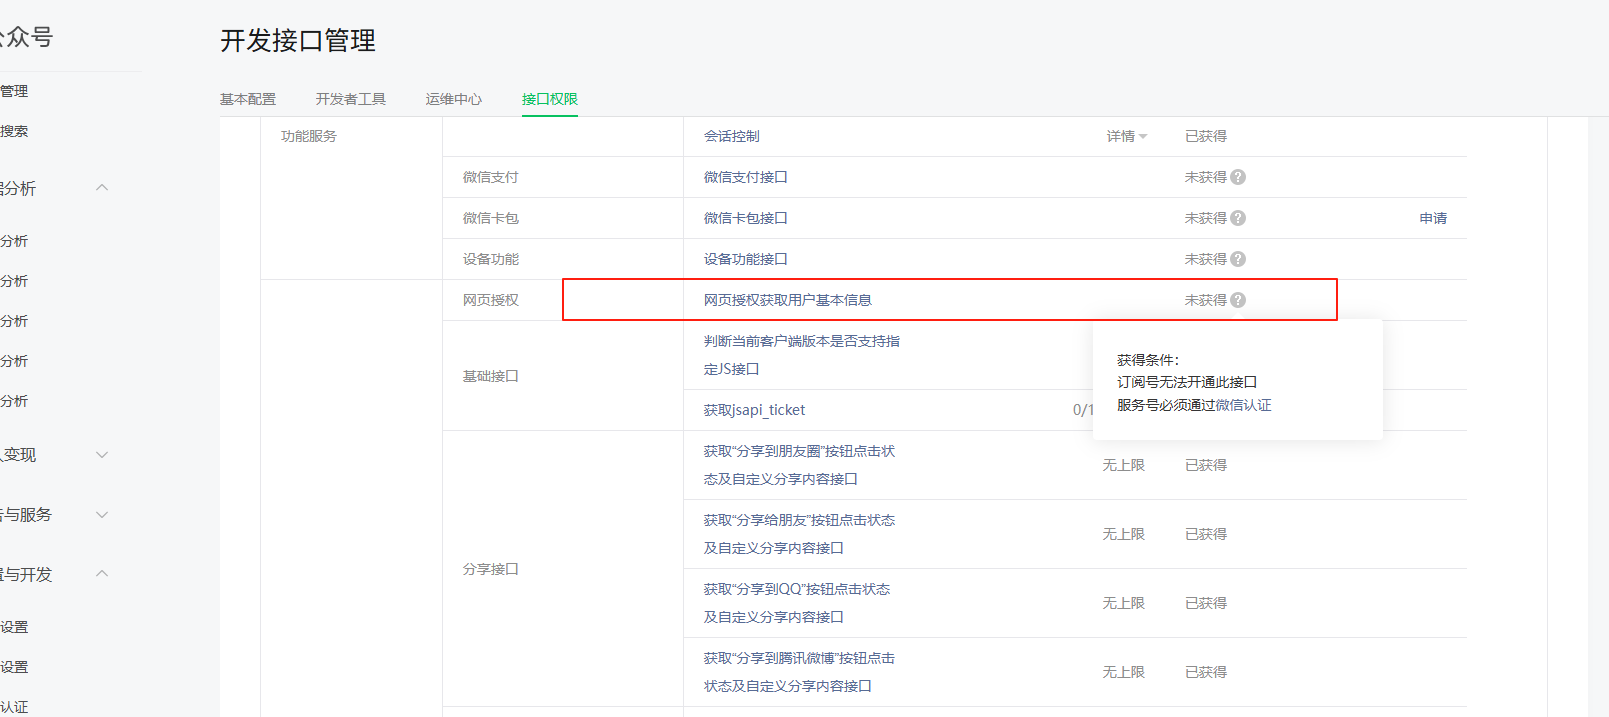Click the 分享接口 category cell

[x=491, y=569]
